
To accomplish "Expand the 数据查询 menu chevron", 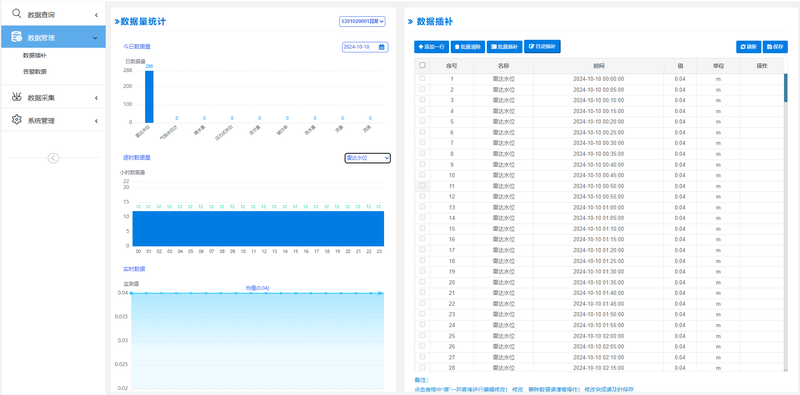I will point(96,15).
